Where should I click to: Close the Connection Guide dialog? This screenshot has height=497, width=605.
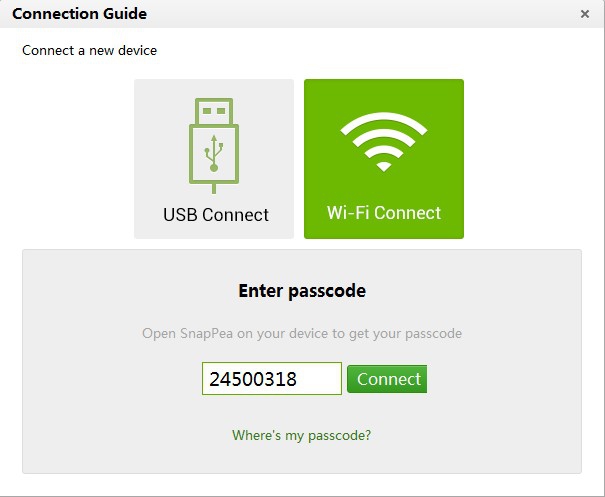[585, 14]
